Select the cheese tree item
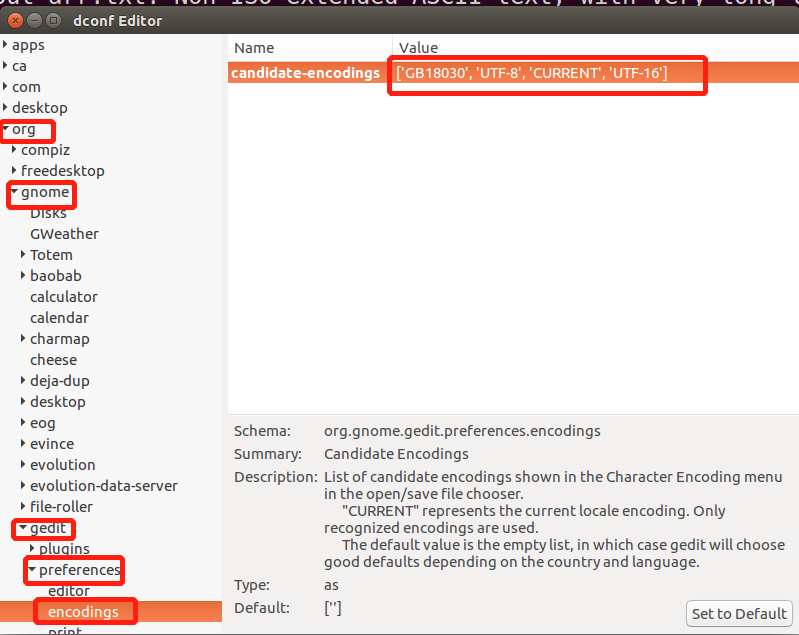 click(x=54, y=360)
